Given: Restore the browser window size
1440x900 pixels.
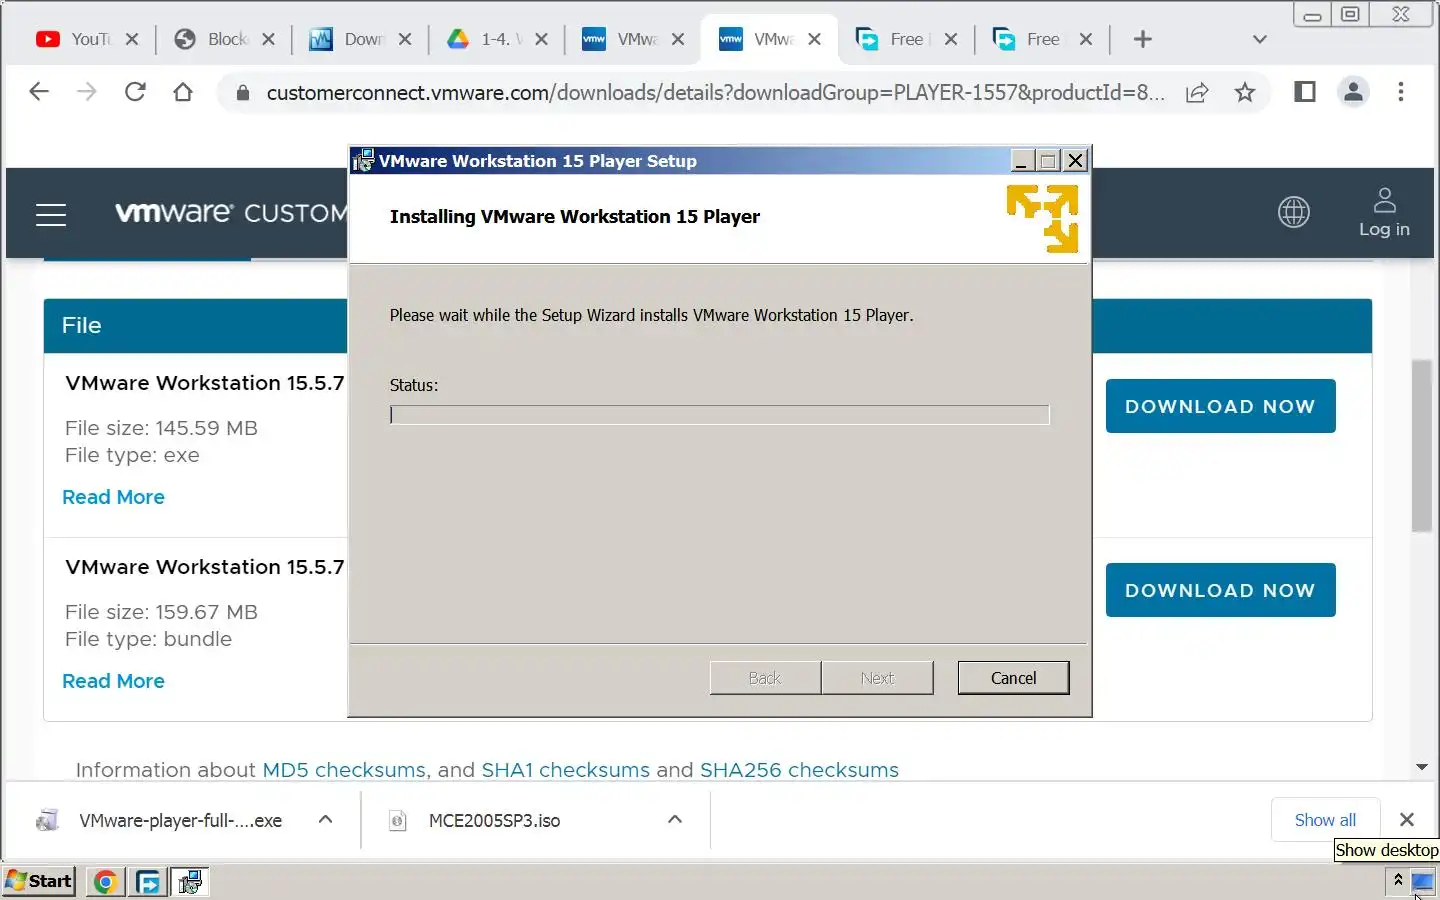Looking at the screenshot, I should (x=1350, y=15).
